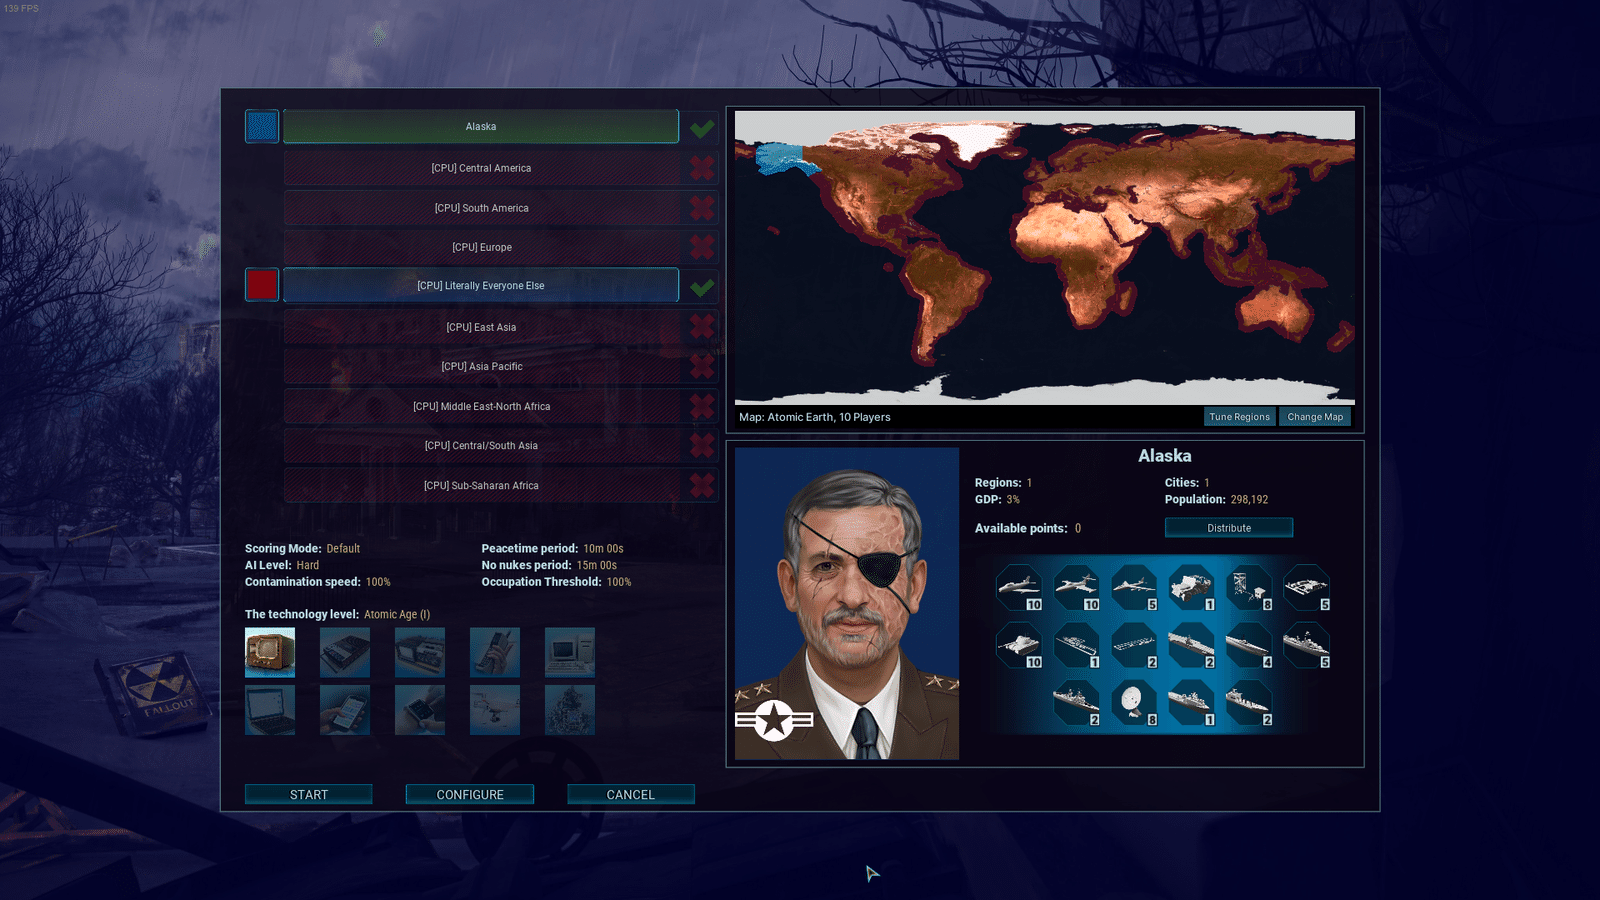The image size is (1600, 900).
Task: Select the [CPU] Asia Pacific slot
Action: tap(481, 366)
